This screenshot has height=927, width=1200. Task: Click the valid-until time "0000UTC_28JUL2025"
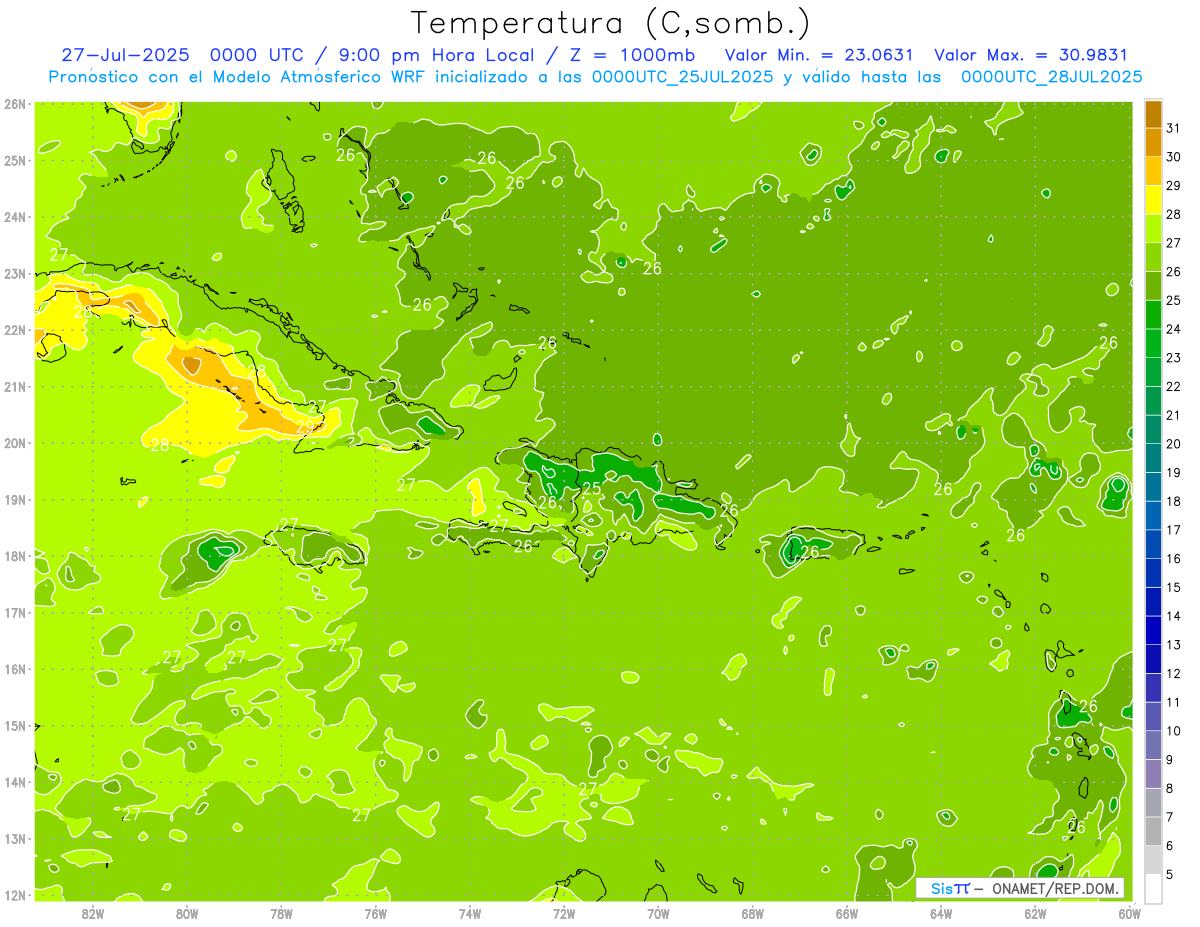1051,77
